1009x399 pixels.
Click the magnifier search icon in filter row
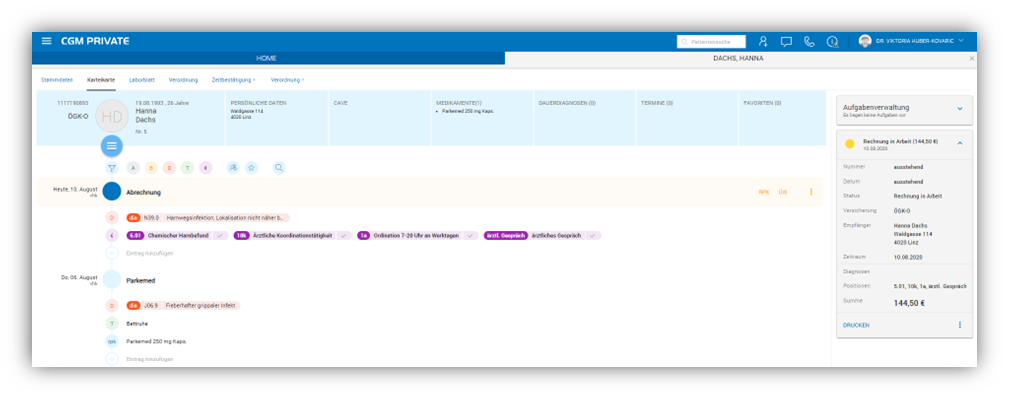(279, 168)
